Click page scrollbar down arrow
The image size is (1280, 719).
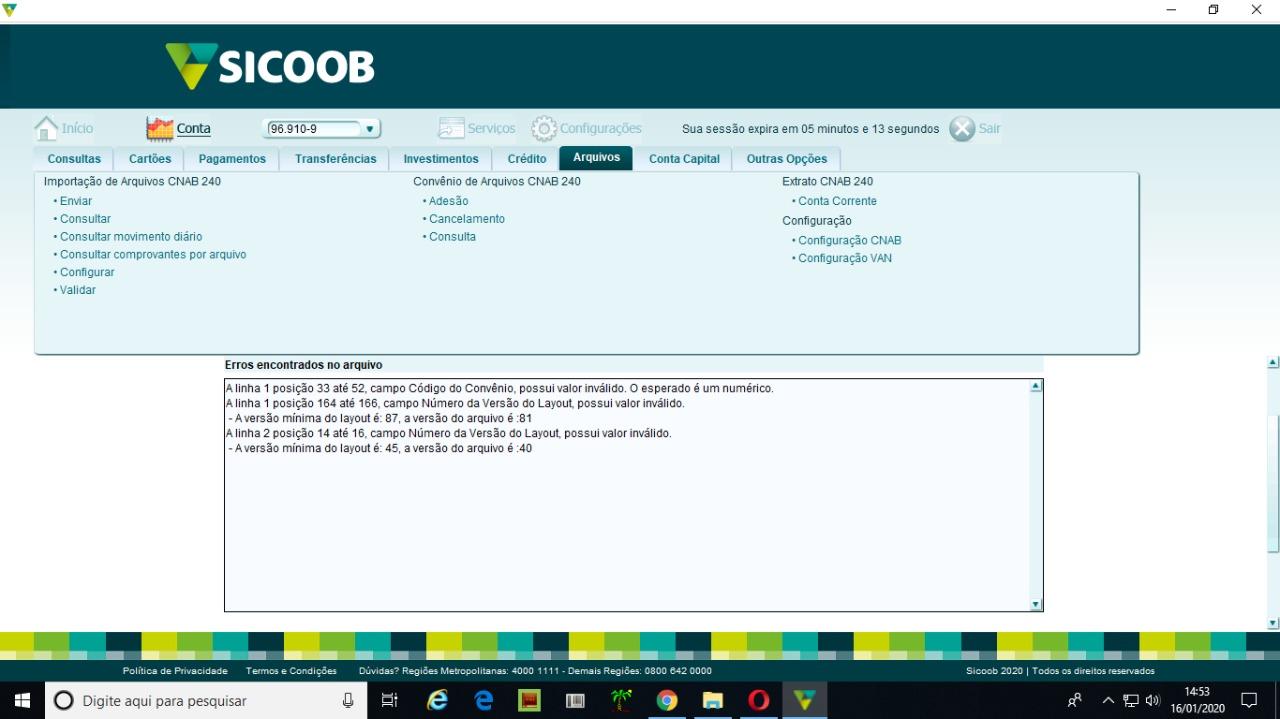pos(1273,623)
